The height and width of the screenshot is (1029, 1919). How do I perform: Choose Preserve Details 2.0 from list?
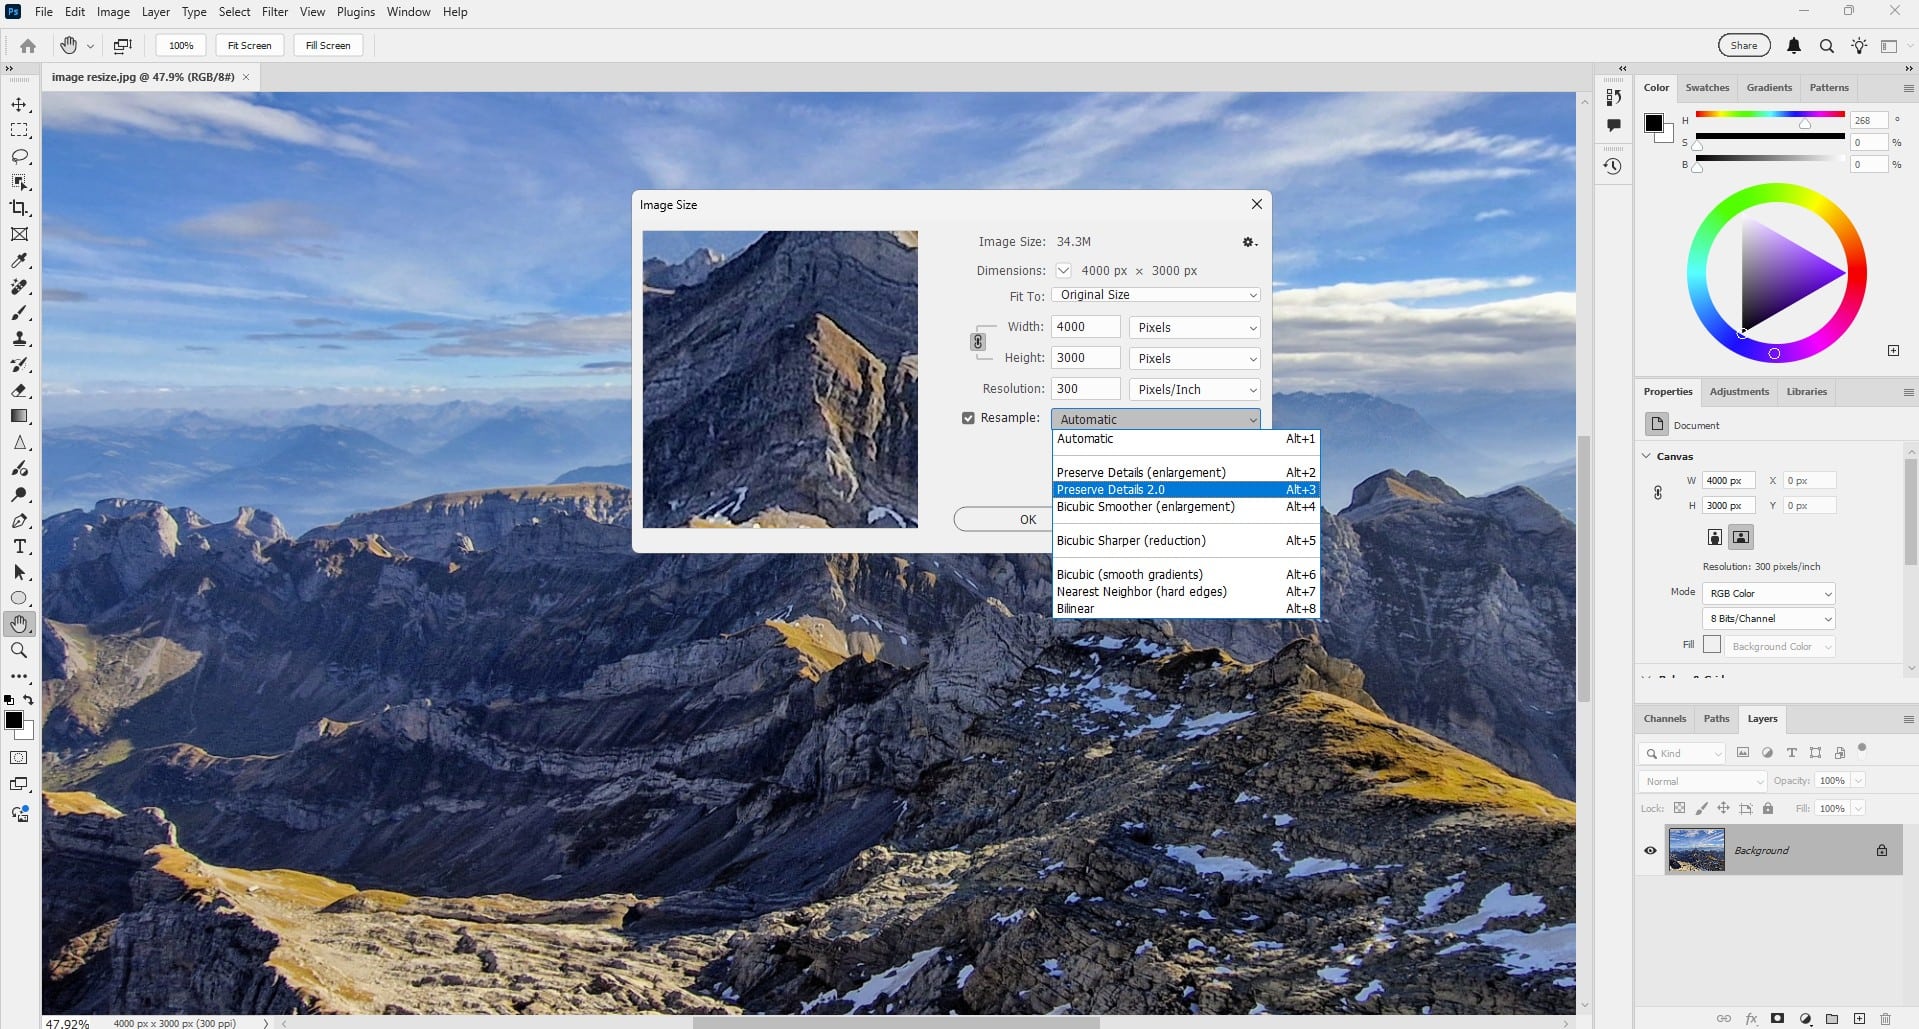1111,490
